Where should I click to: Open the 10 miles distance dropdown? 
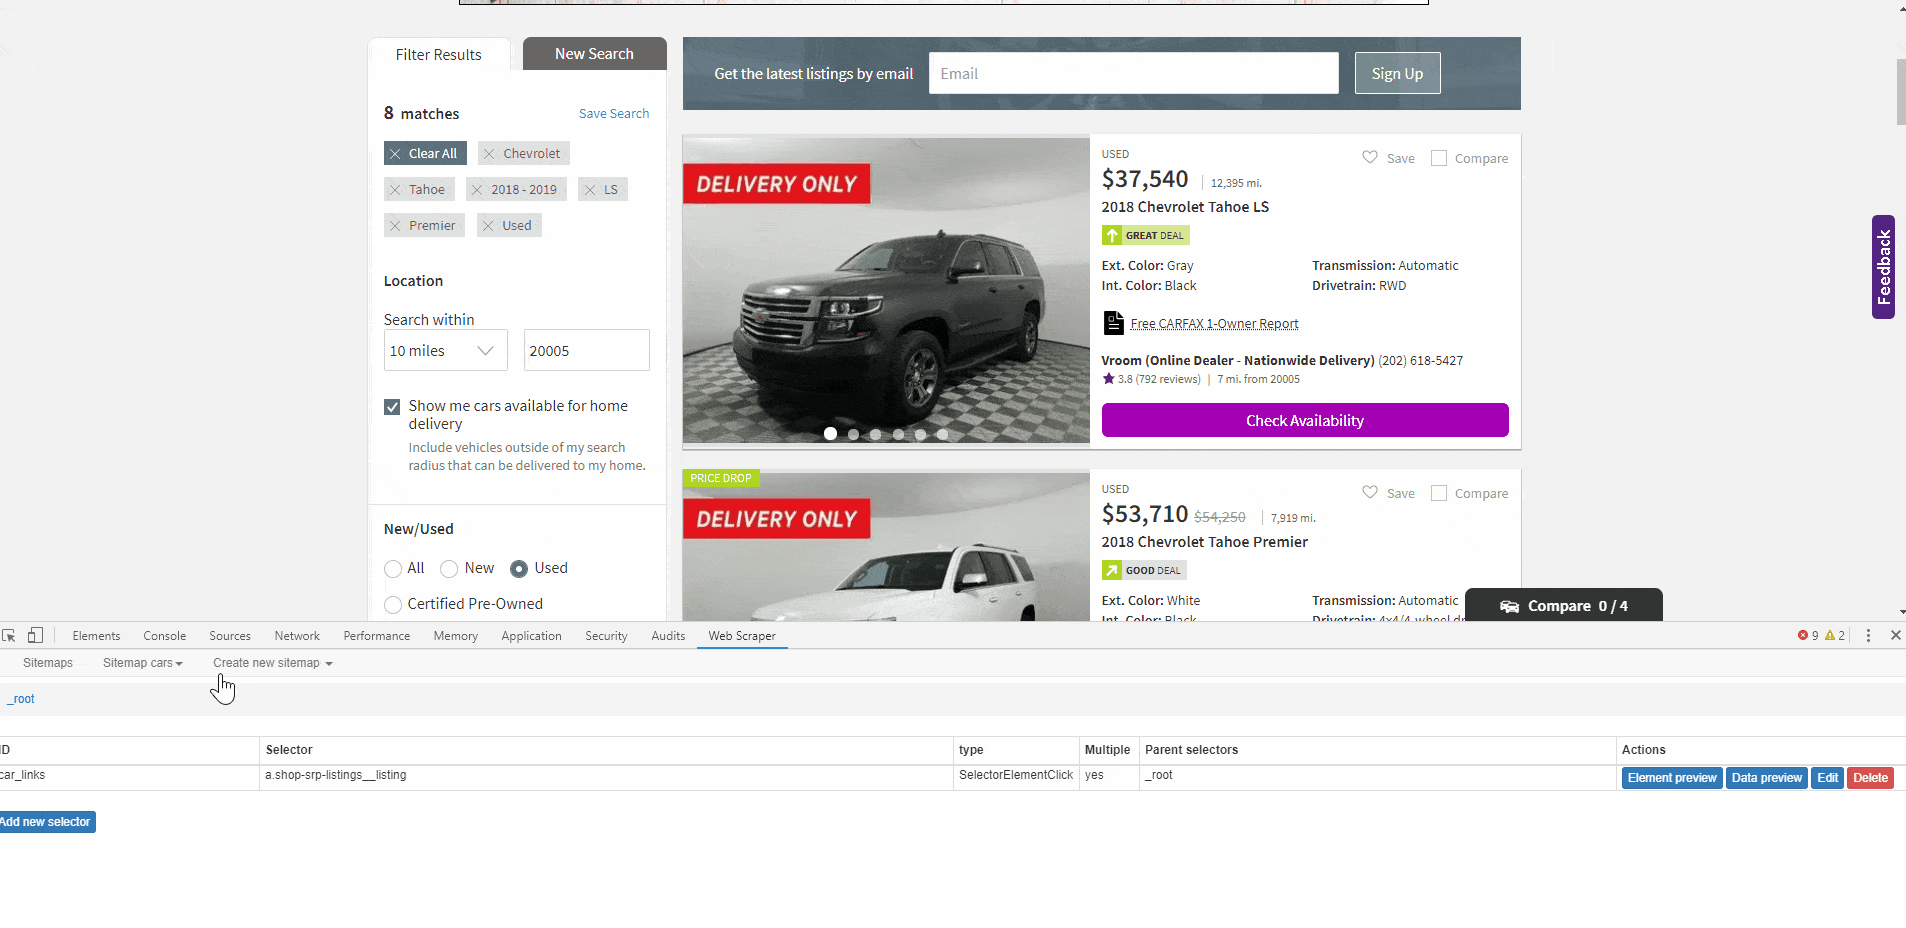pyautogui.click(x=445, y=350)
